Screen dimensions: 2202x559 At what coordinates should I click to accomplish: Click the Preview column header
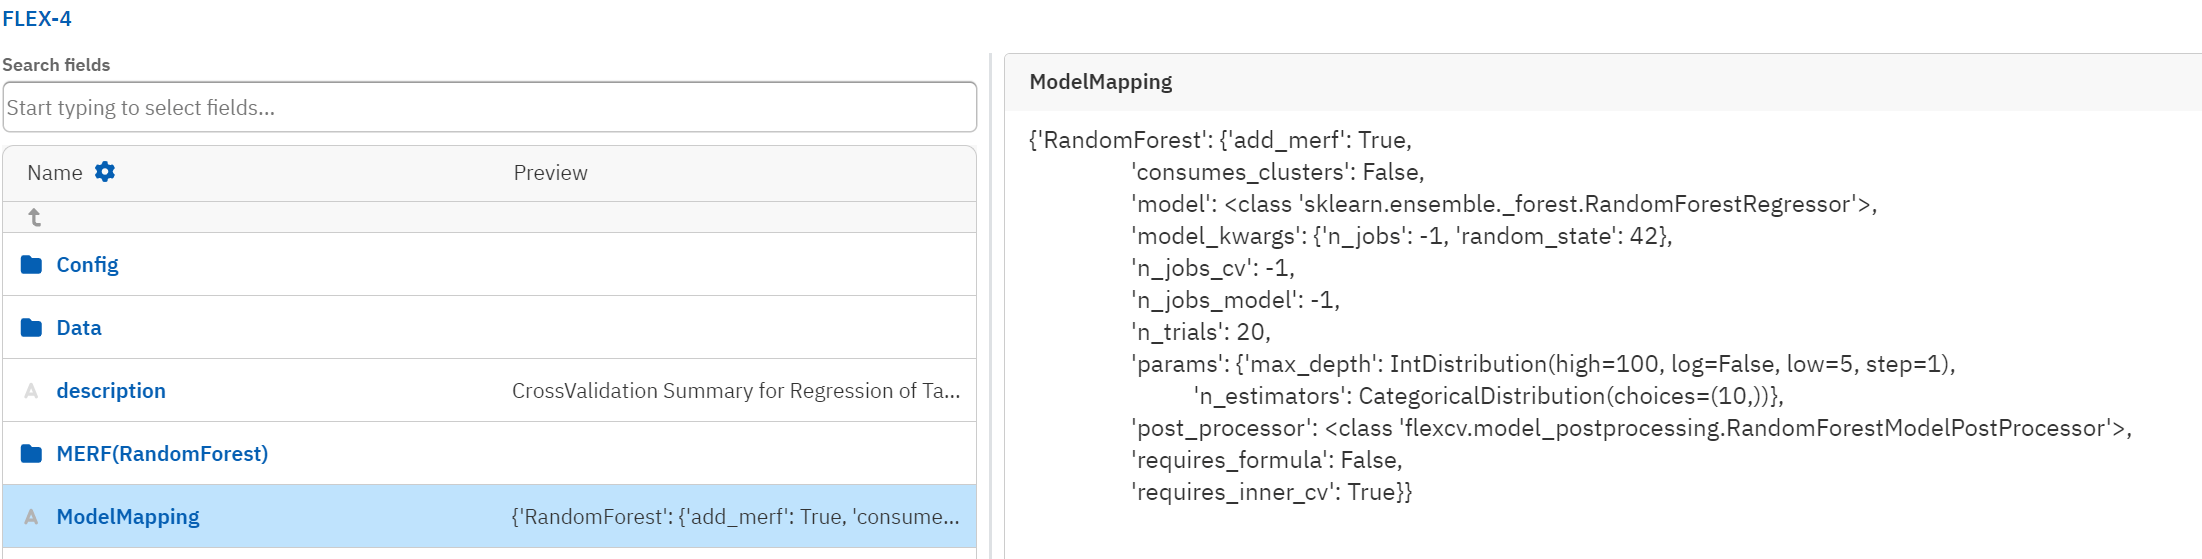[550, 173]
